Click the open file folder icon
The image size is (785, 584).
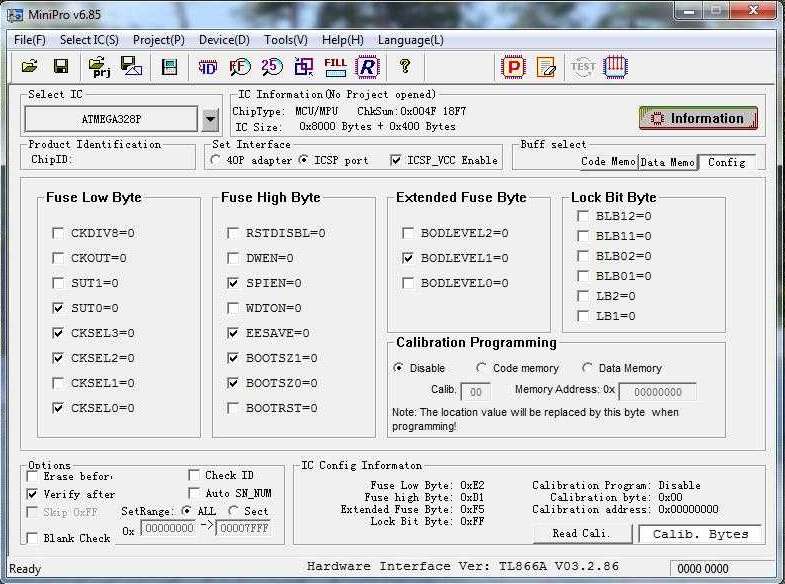coord(30,67)
